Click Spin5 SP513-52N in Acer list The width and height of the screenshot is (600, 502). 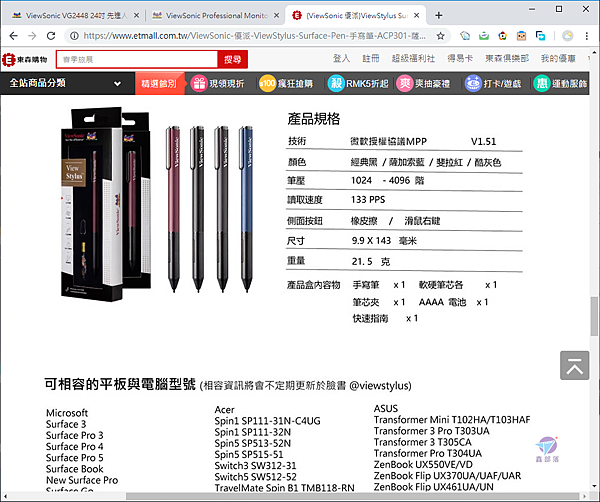point(253,443)
